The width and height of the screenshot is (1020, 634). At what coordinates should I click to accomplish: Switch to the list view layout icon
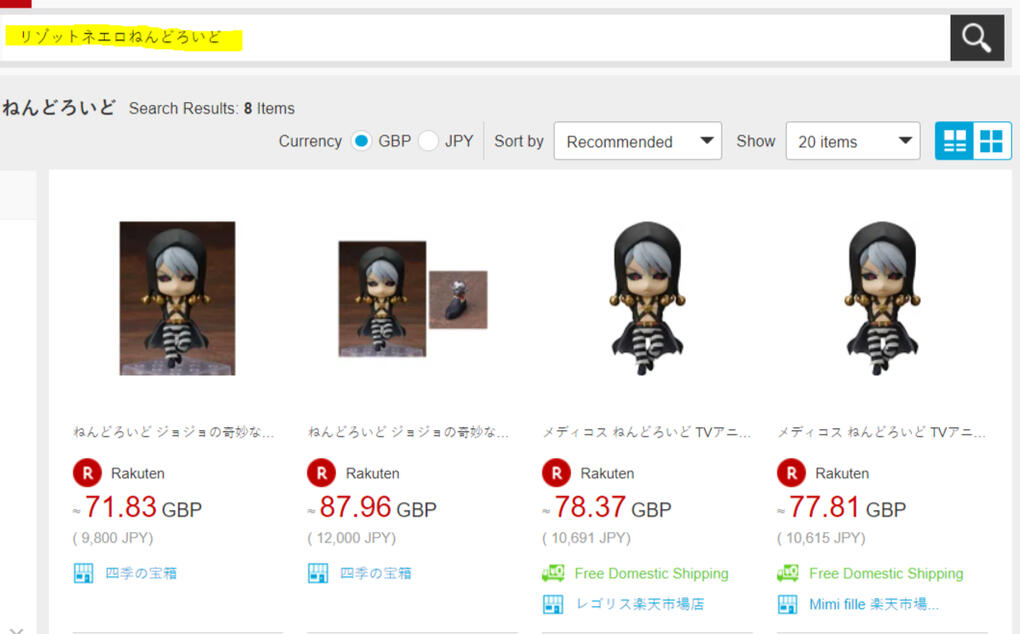point(954,141)
